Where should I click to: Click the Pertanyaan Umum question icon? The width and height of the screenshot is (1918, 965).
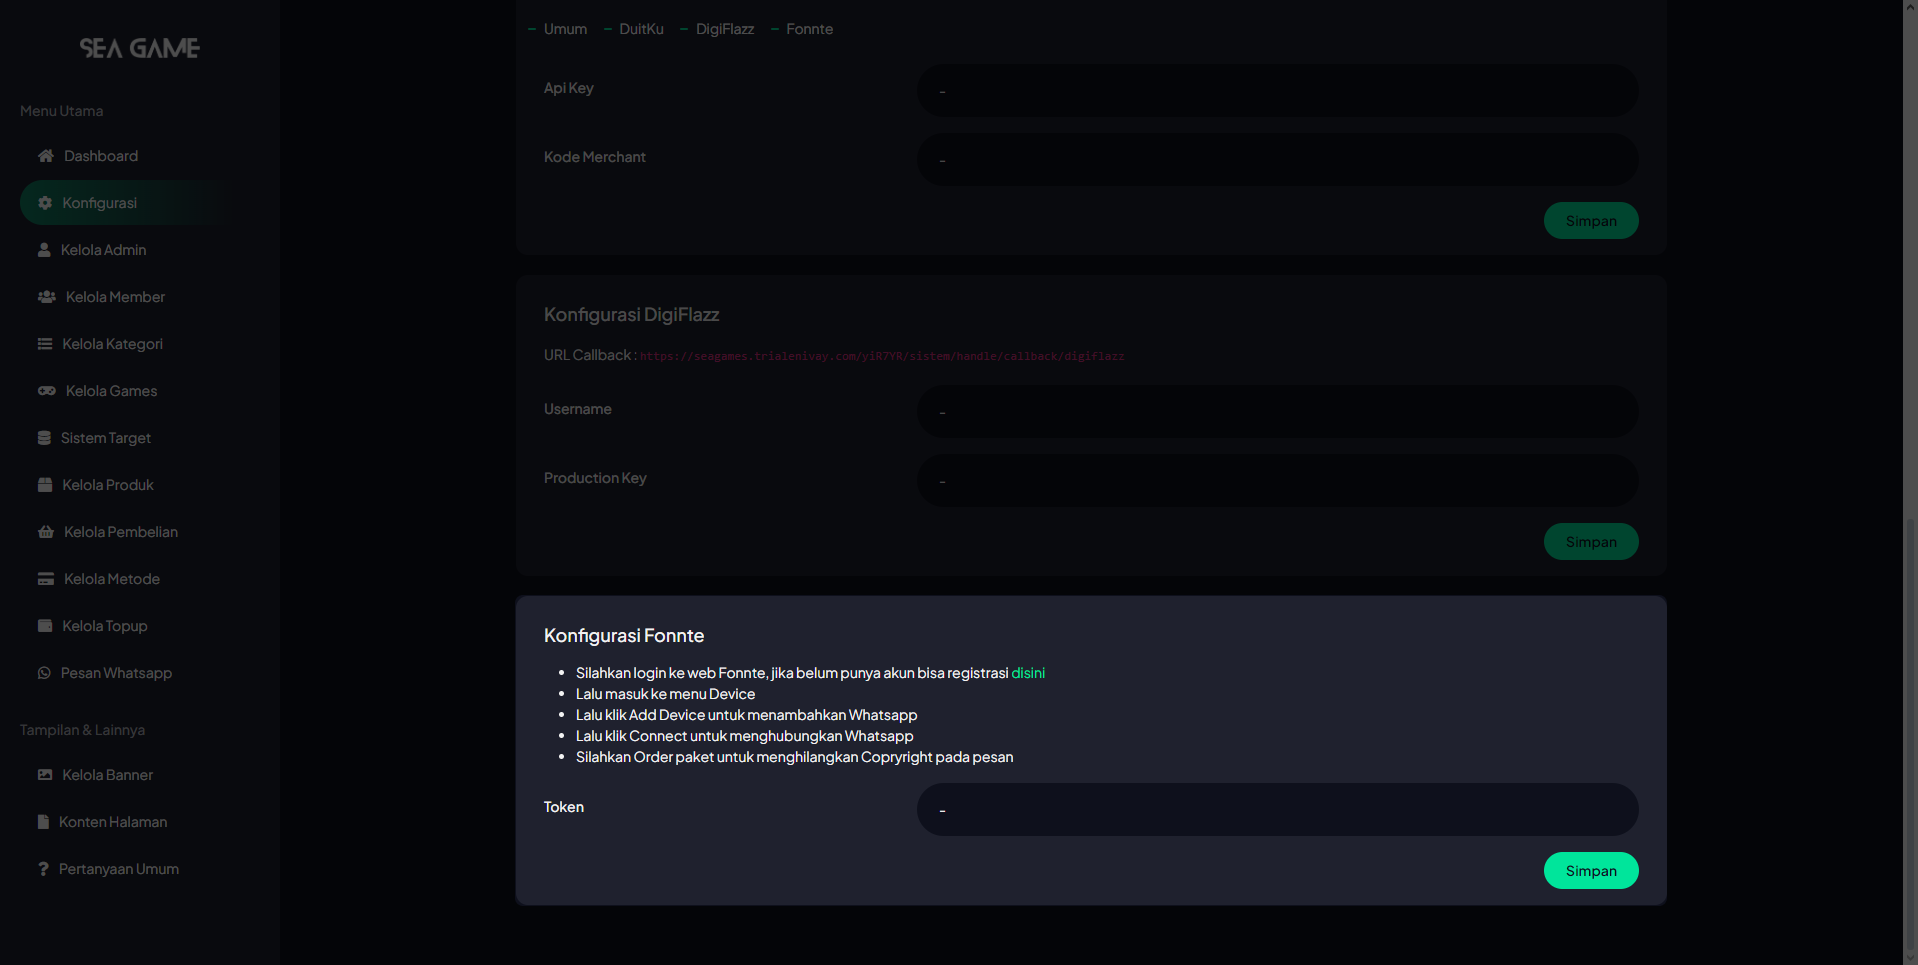(43, 869)
